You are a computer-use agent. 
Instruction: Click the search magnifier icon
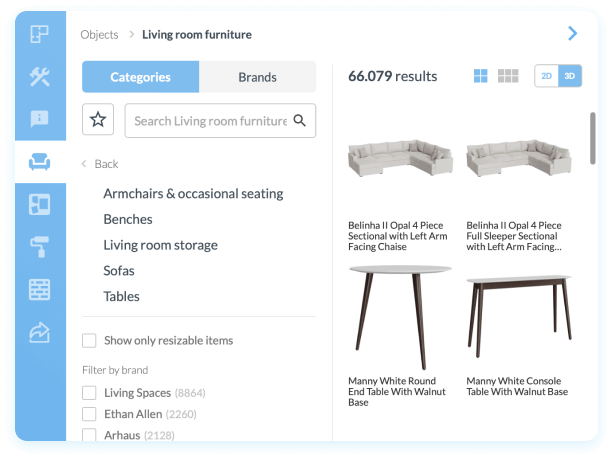coord(299,121)
